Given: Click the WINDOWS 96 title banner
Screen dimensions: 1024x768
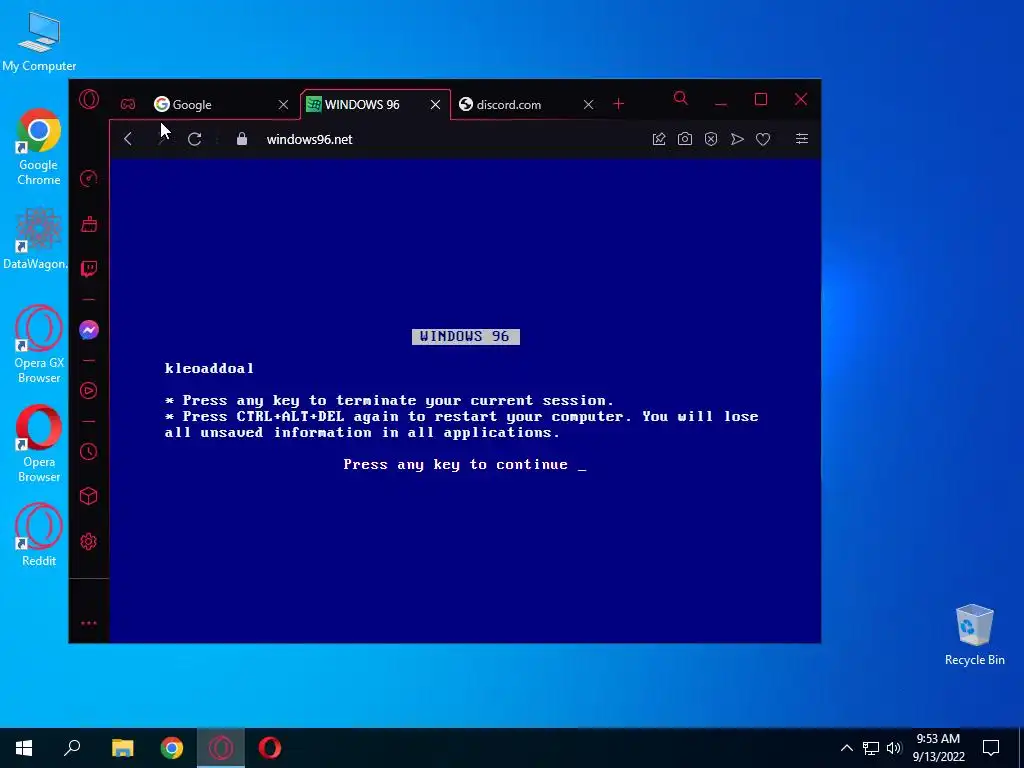Looking at the screenshot, I should 466,336.
